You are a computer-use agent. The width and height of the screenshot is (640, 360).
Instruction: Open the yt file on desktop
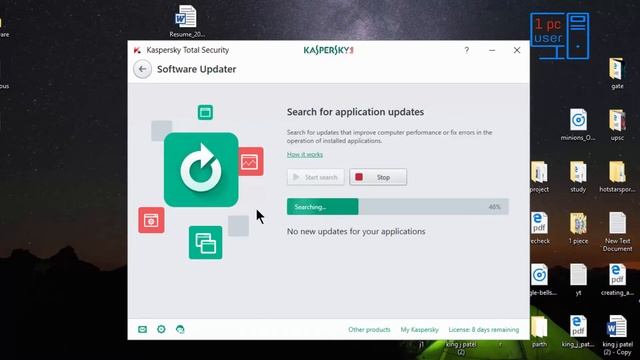tap(578, 279)
